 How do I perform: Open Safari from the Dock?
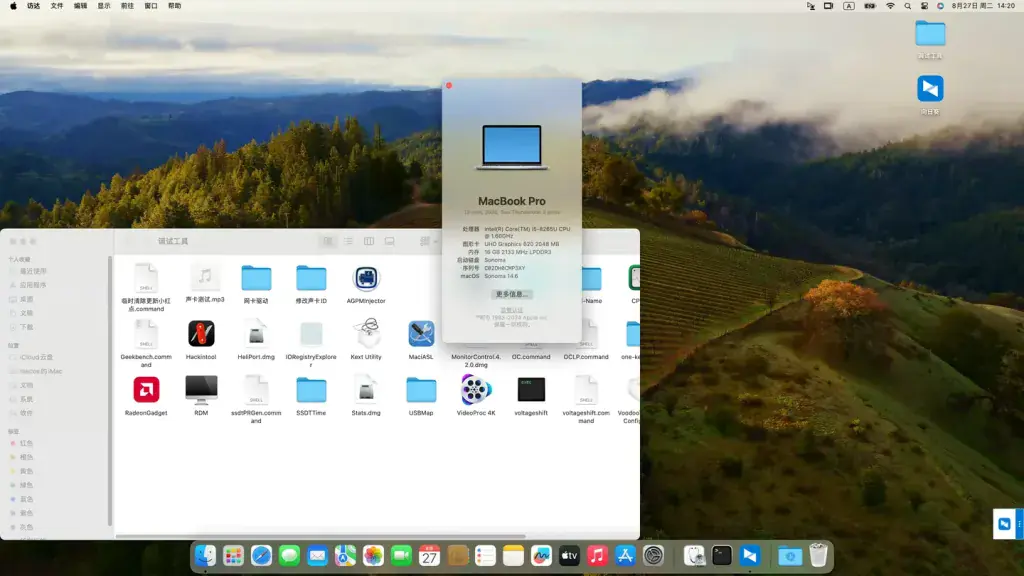click(x=261, y=556)
